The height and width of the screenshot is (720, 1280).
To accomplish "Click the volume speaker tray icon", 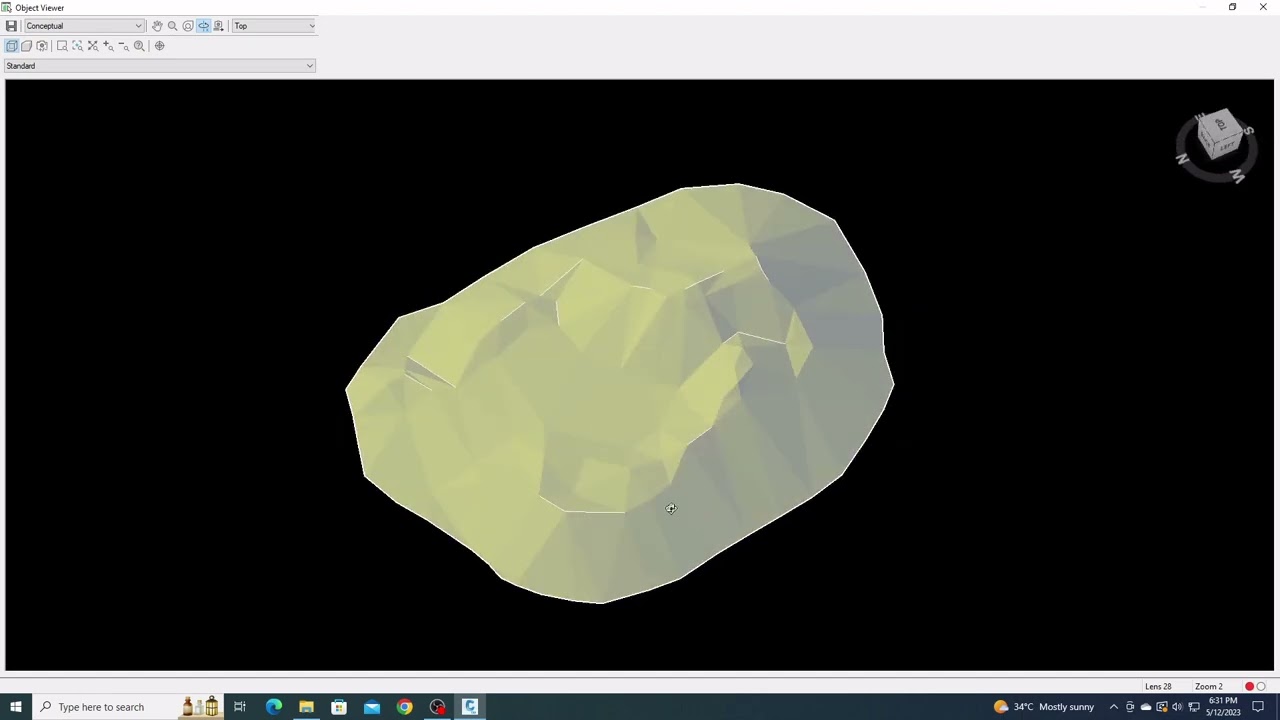I will [1177, 707].
